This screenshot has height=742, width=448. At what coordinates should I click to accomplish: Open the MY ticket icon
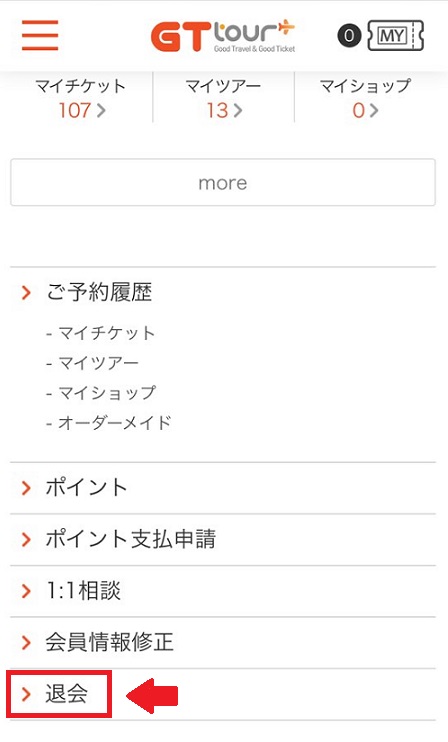point(395,35)
